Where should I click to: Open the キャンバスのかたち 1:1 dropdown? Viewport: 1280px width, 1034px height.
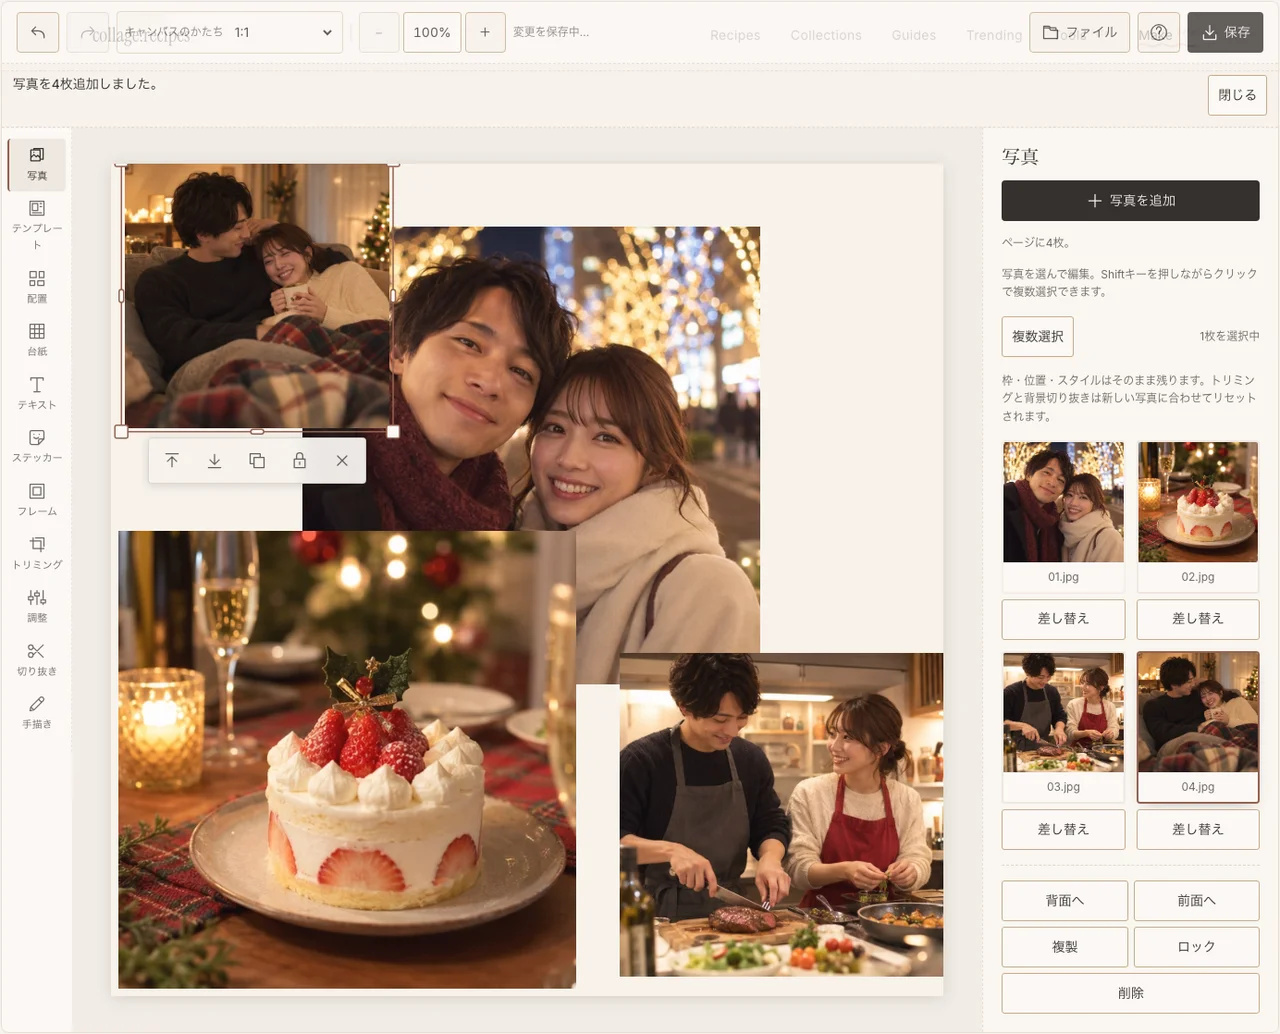[230, 32]
